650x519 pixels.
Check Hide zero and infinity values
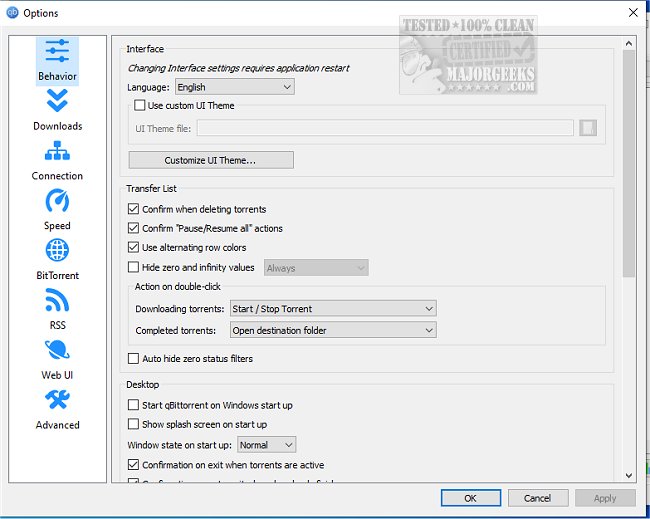point(133,267)
